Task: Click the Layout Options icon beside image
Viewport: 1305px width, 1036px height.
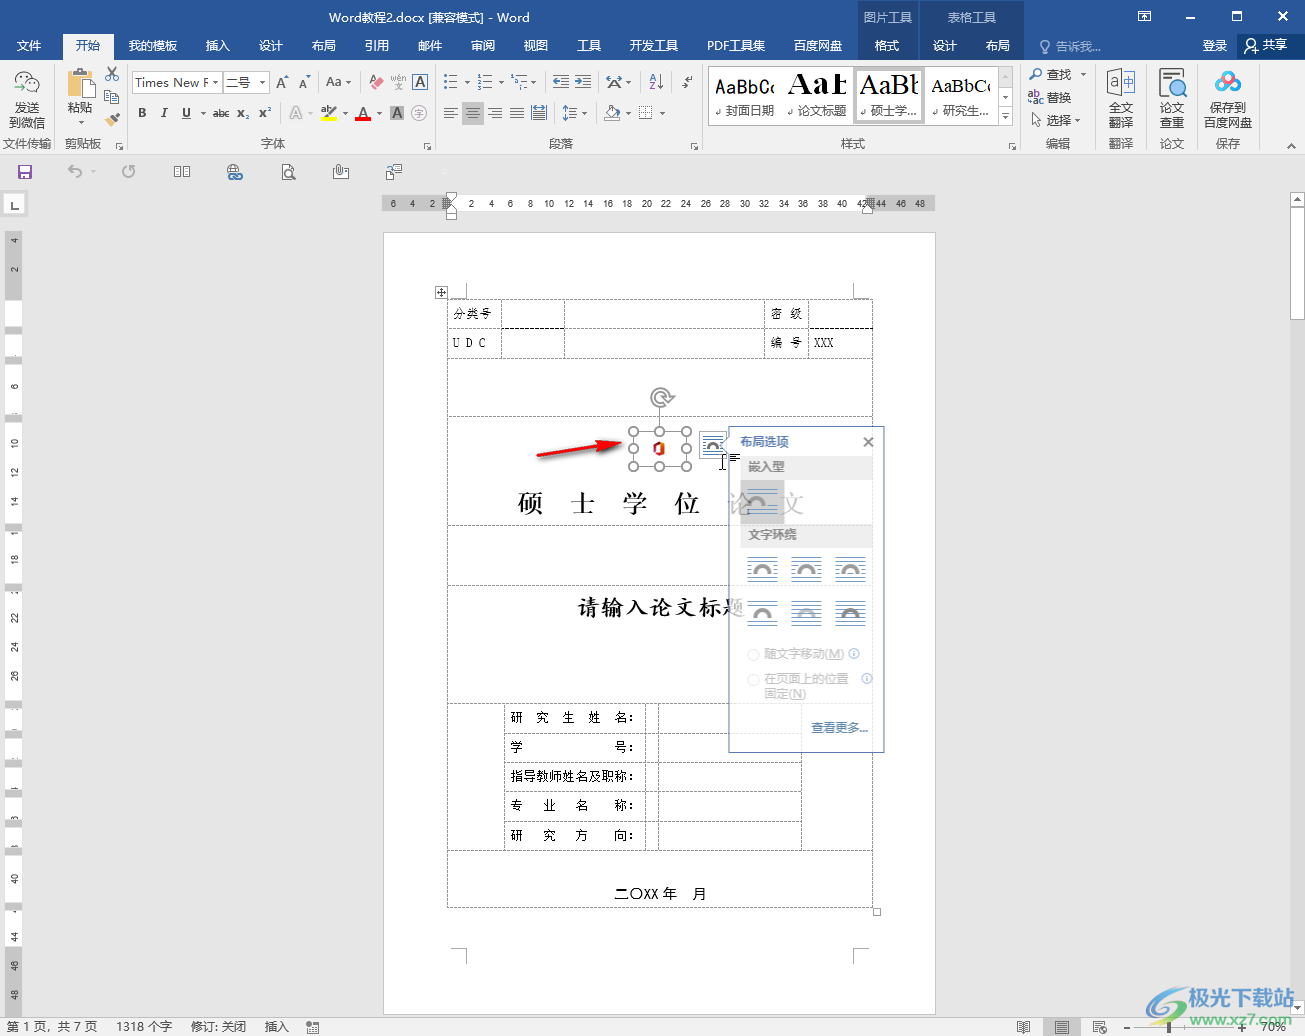Action: (x=712, y=445)
